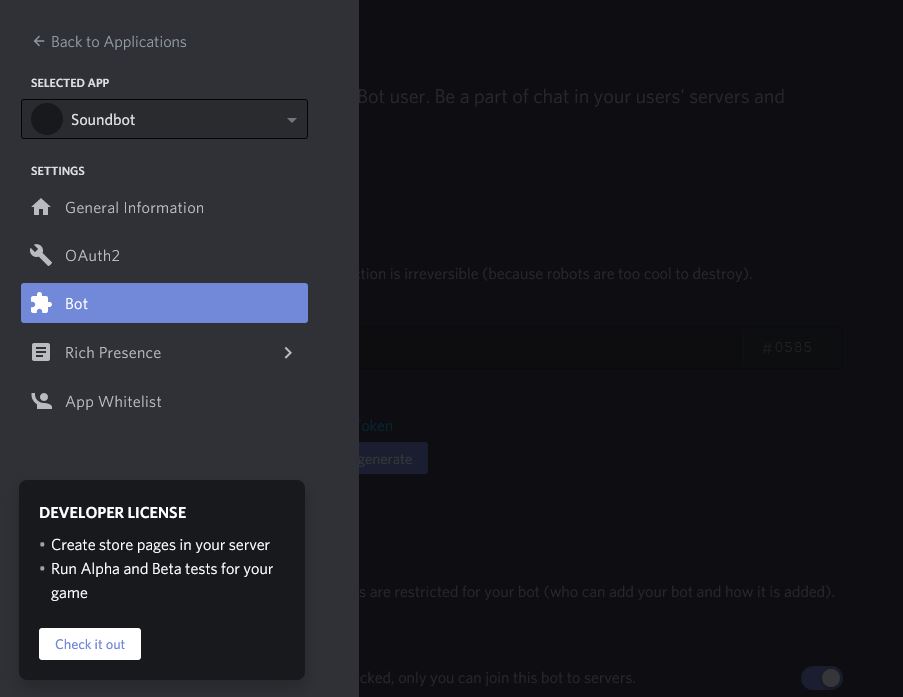Click the Rich Presence document icon
This screenshot has height=697, width=903.
tap(41, 352)
